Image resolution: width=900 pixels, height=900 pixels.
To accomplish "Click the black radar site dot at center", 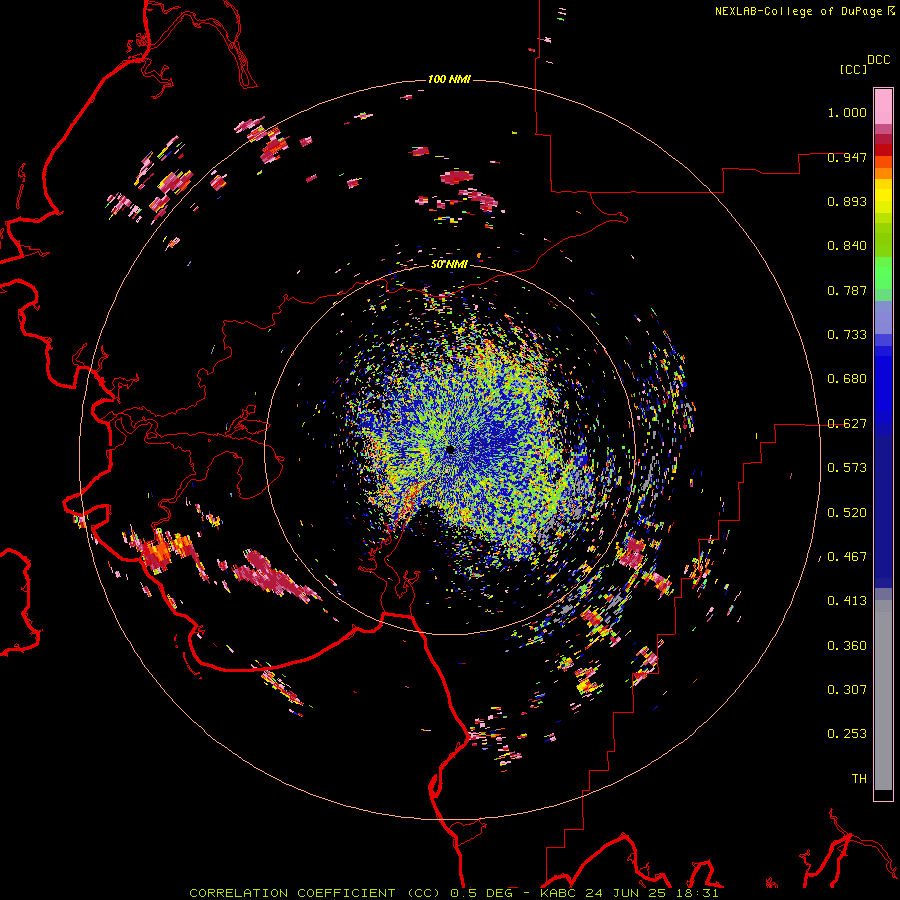I will coord(451,450).
